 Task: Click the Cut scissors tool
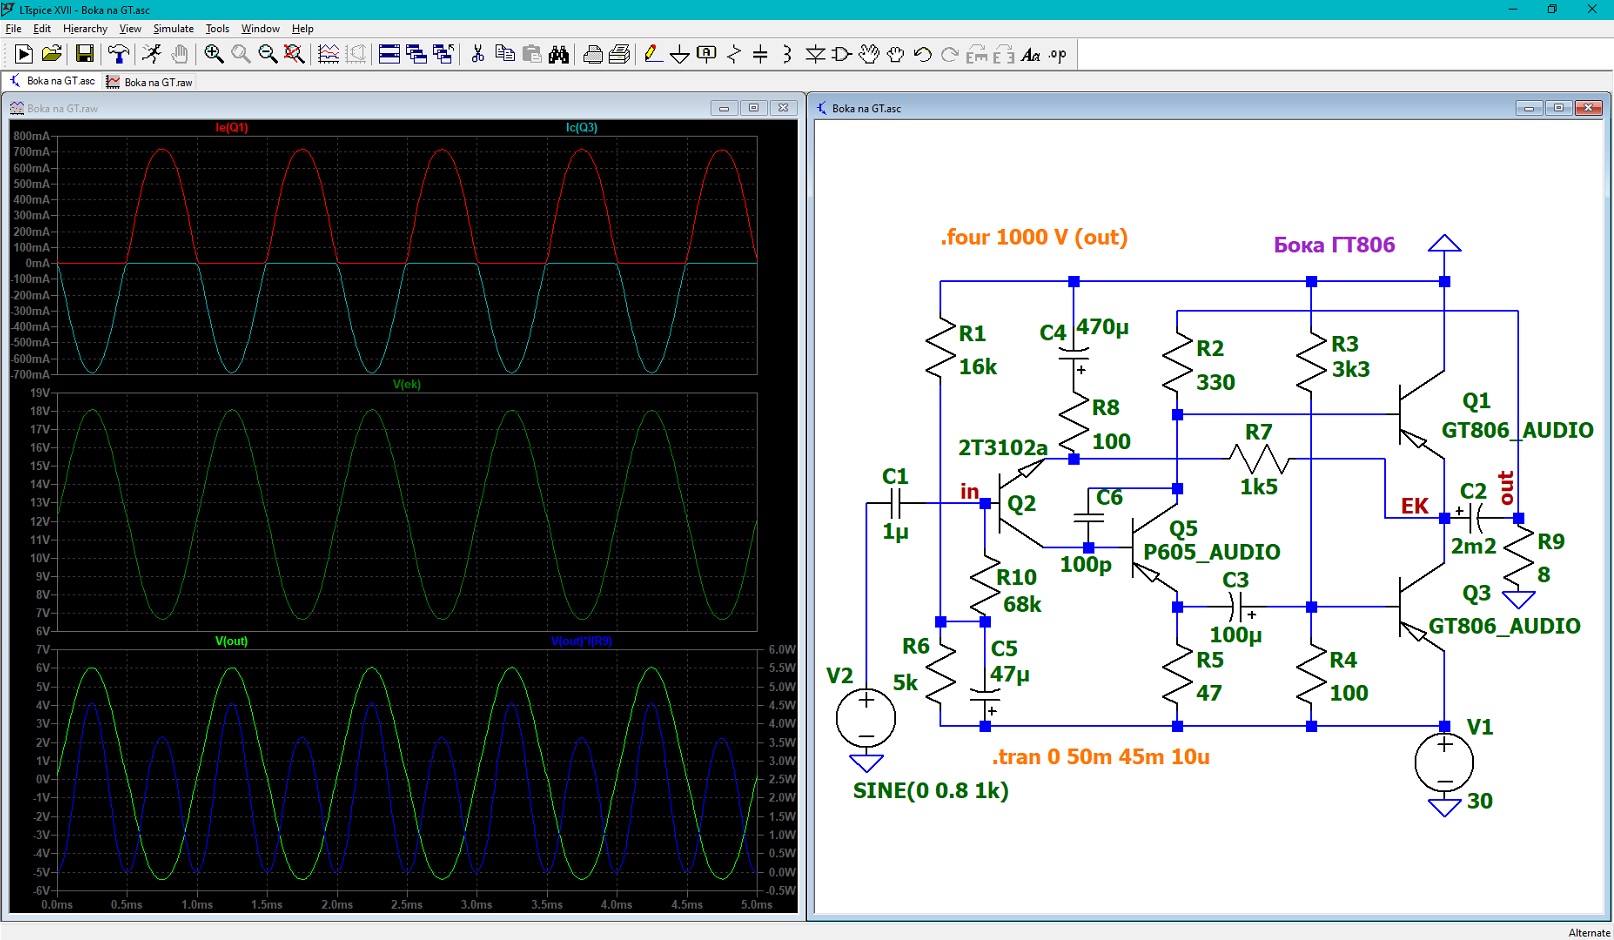(478, 54)
